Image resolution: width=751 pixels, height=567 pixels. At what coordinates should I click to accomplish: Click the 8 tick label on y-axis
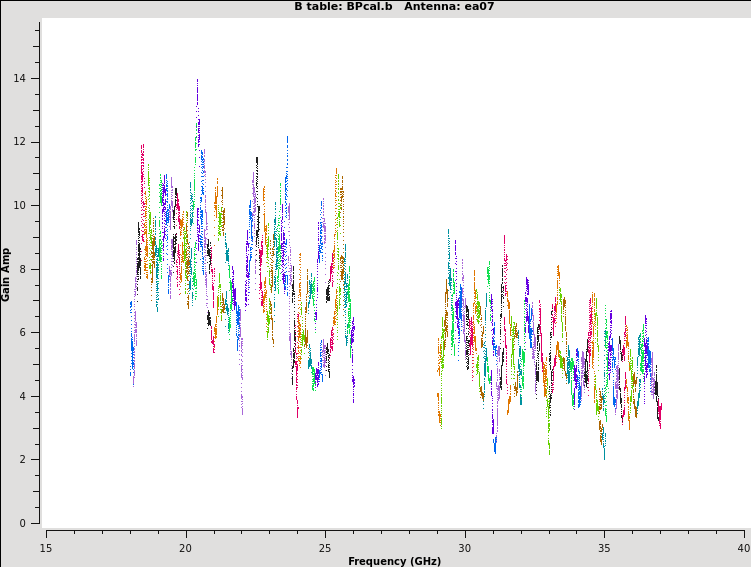point(24,269)
